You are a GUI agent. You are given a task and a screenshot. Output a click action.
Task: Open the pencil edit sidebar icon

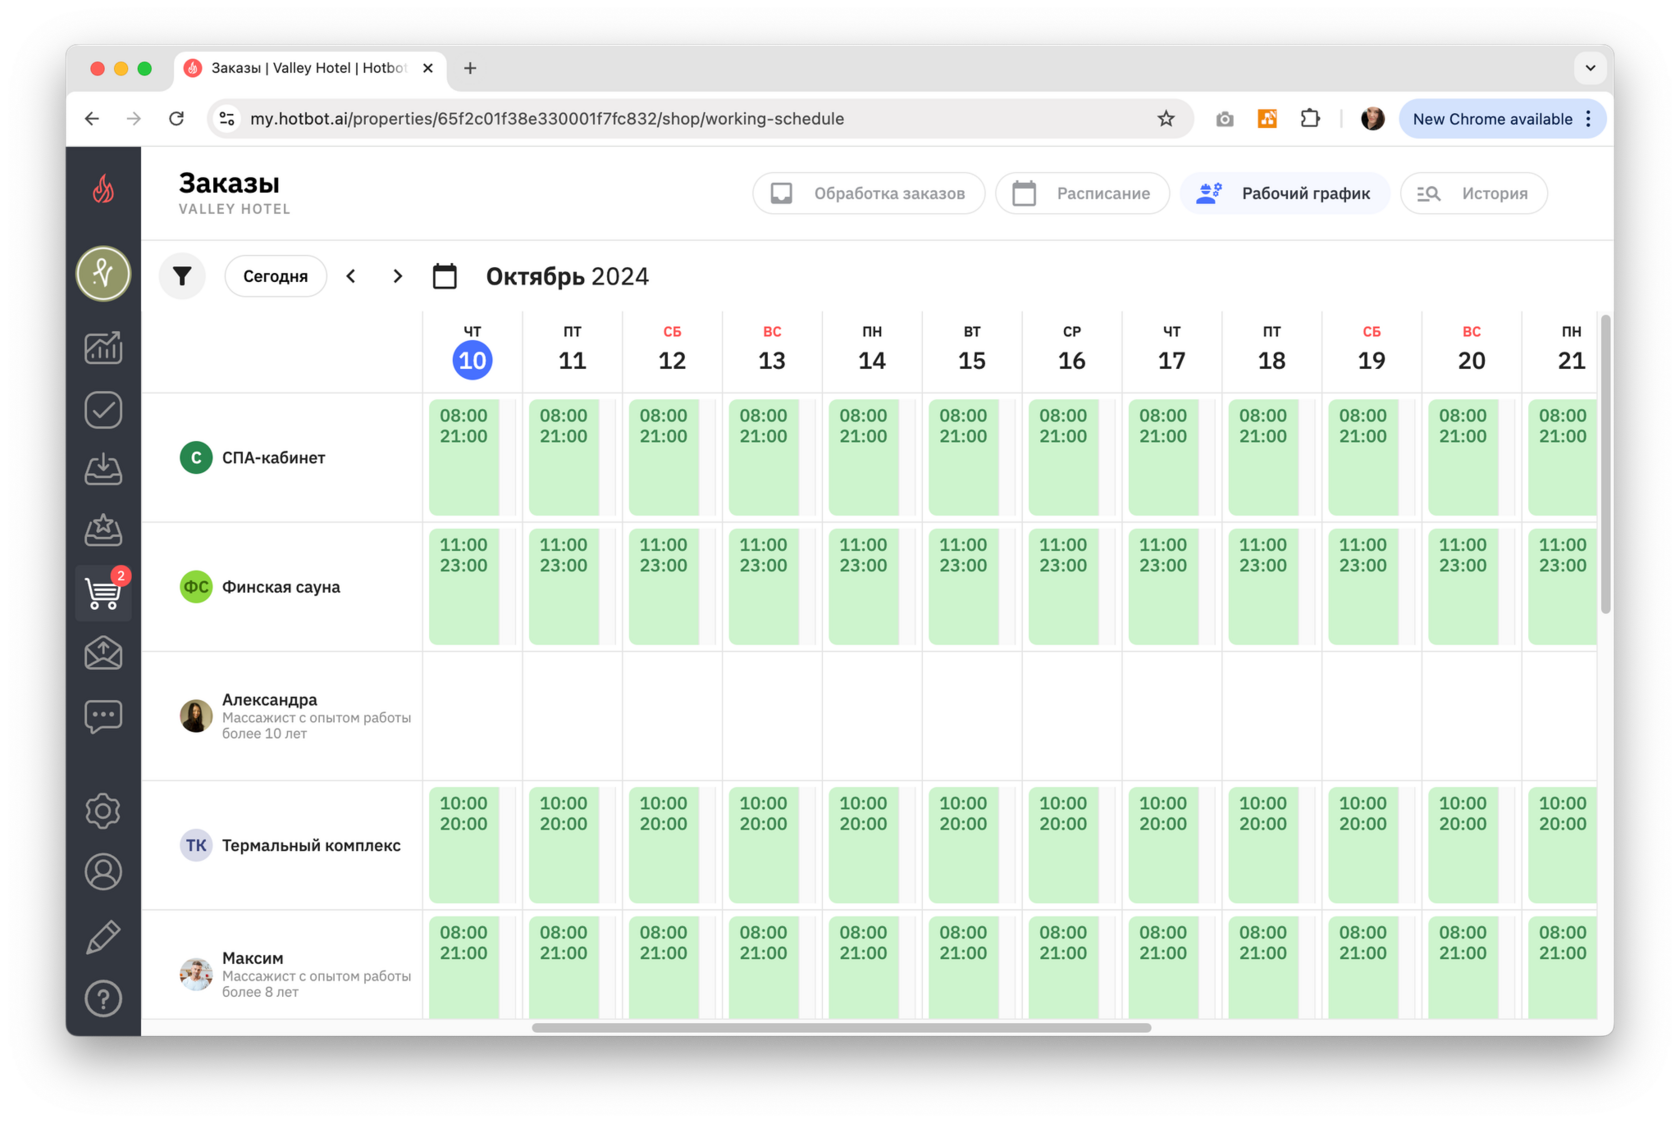[103, 936]
